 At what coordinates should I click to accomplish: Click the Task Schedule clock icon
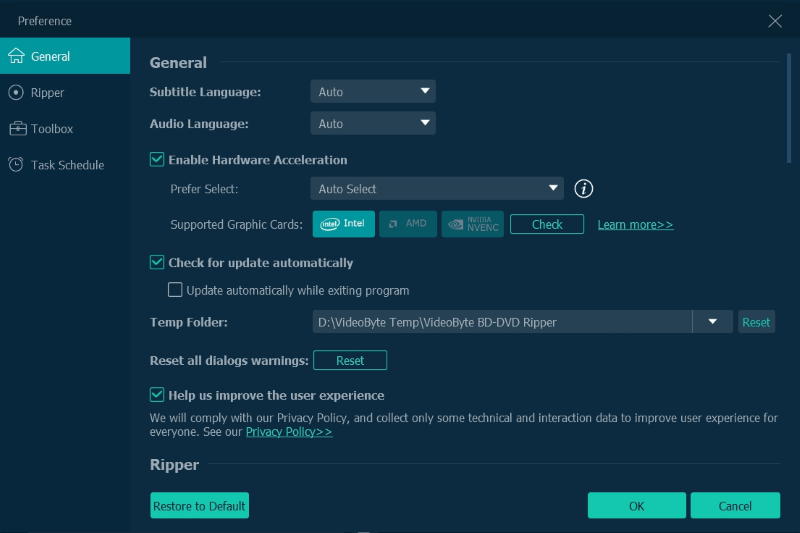point(16,165)
